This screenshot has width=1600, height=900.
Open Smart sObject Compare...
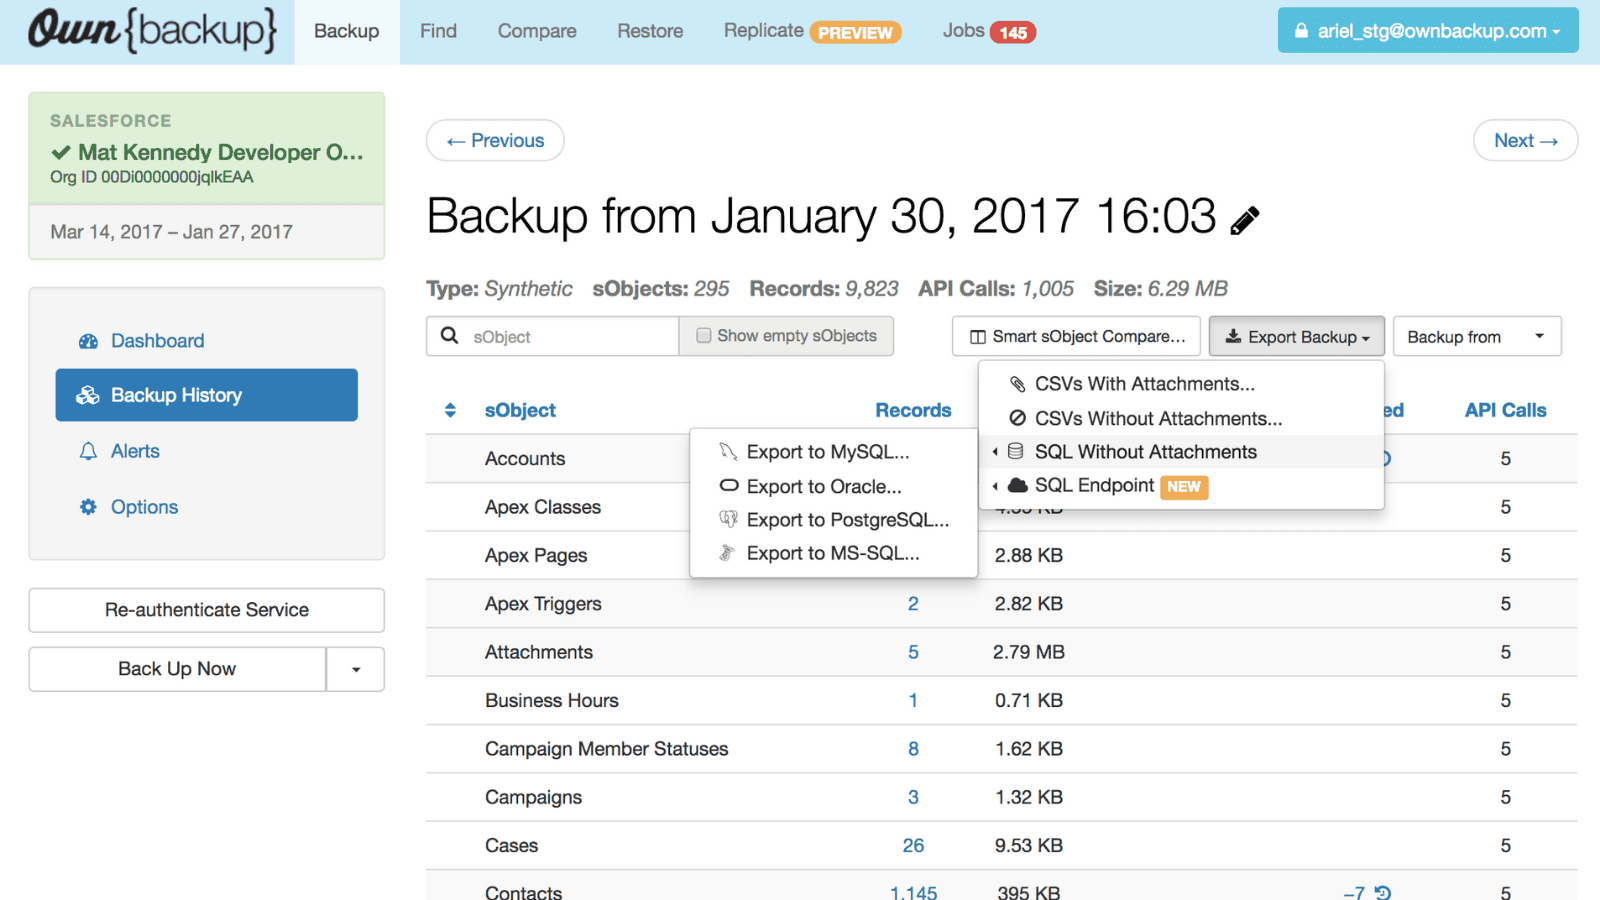point(1077,336)
